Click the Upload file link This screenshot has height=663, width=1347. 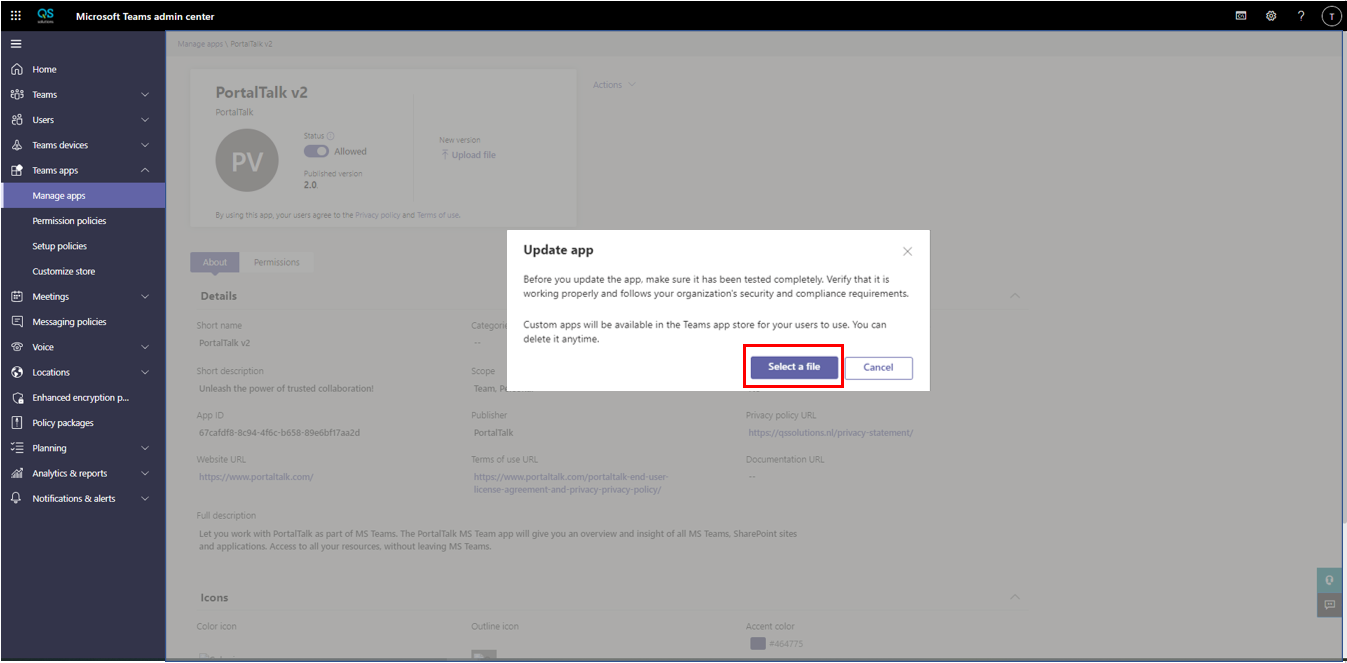click(468, 155)
